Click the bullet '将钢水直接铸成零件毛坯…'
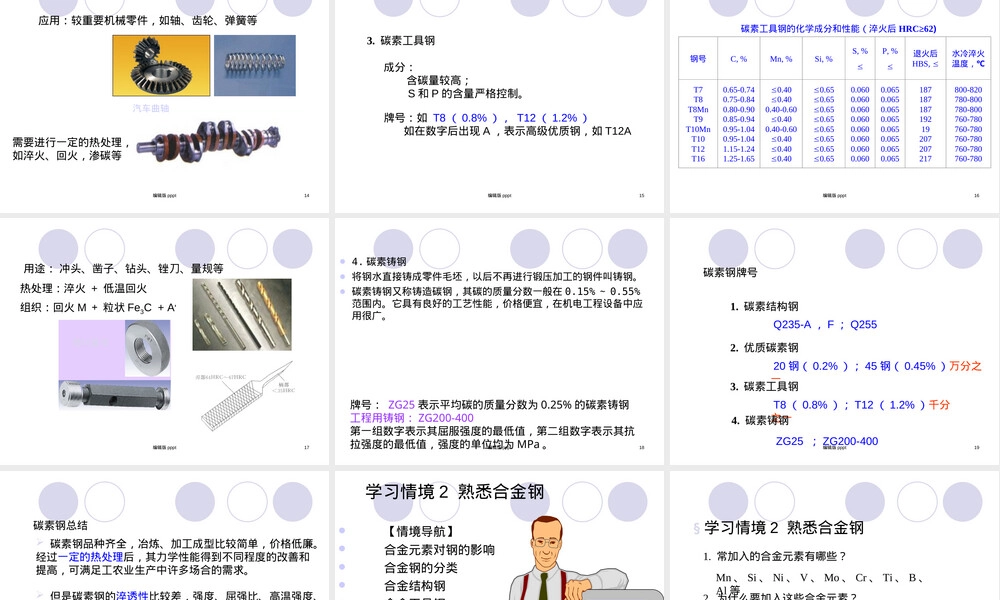Image resolution: width=1000 pixels, height=600 pixels. 495,276
